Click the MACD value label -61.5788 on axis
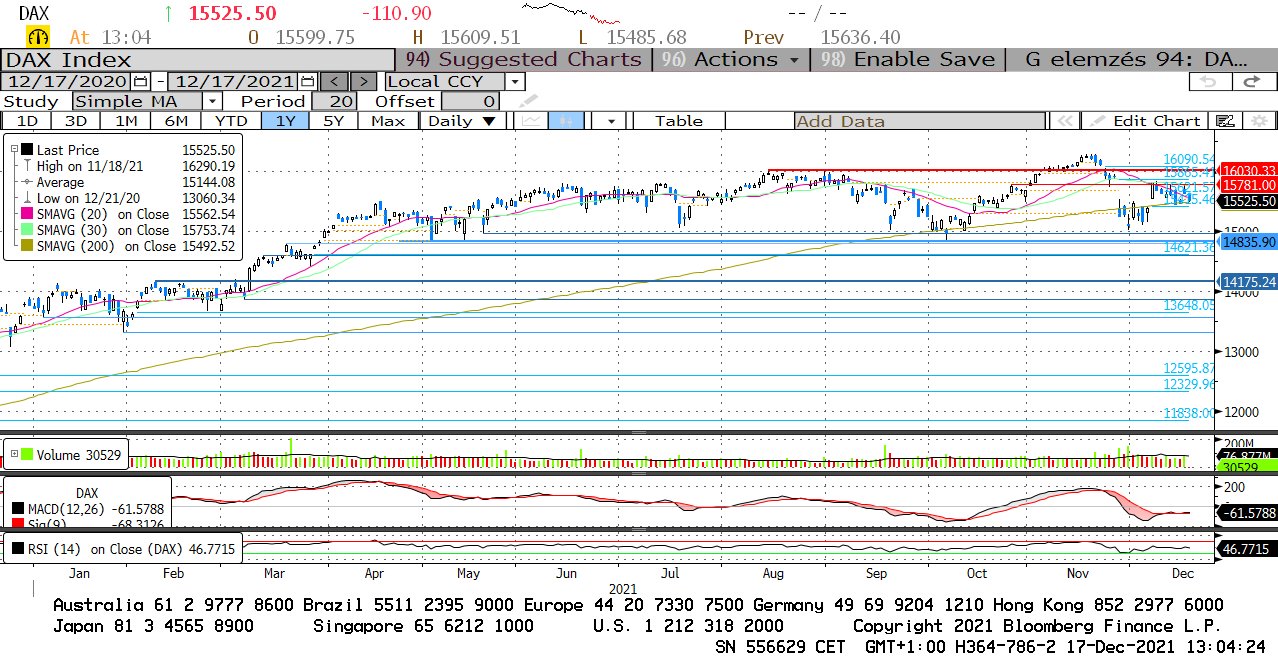 point(1249,513)
